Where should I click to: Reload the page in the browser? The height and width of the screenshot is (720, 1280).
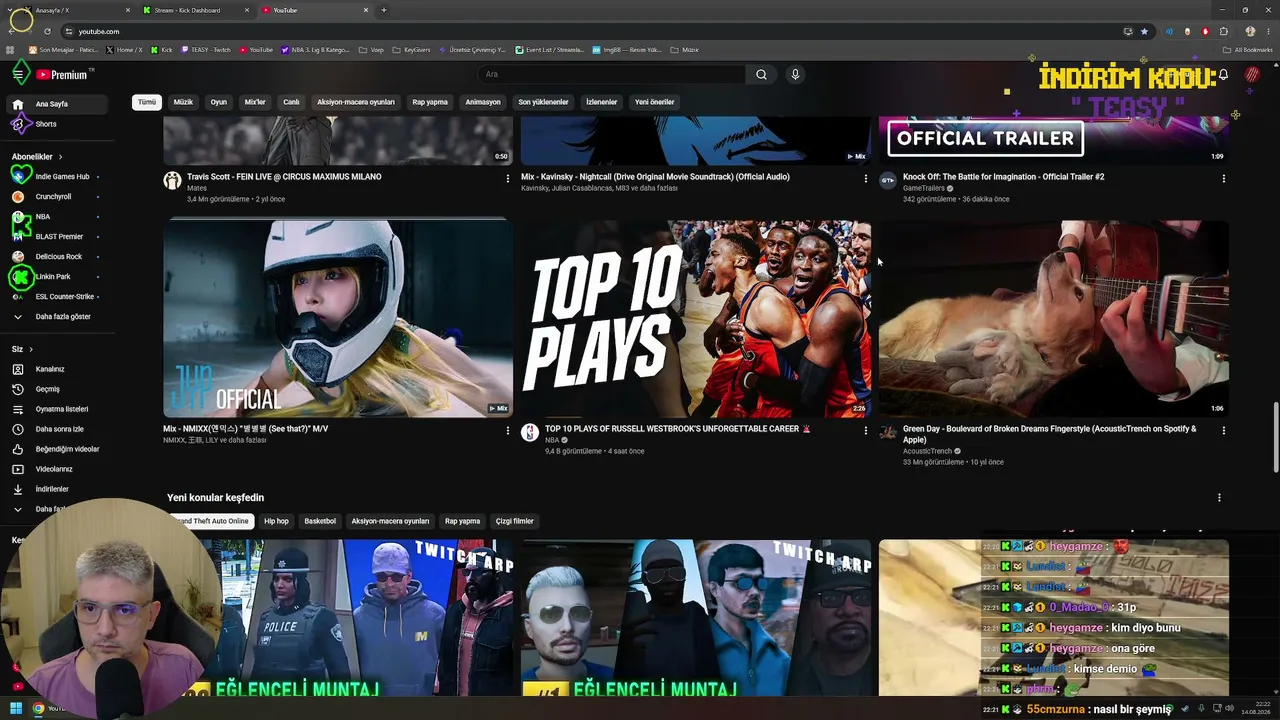coord(47,31)
